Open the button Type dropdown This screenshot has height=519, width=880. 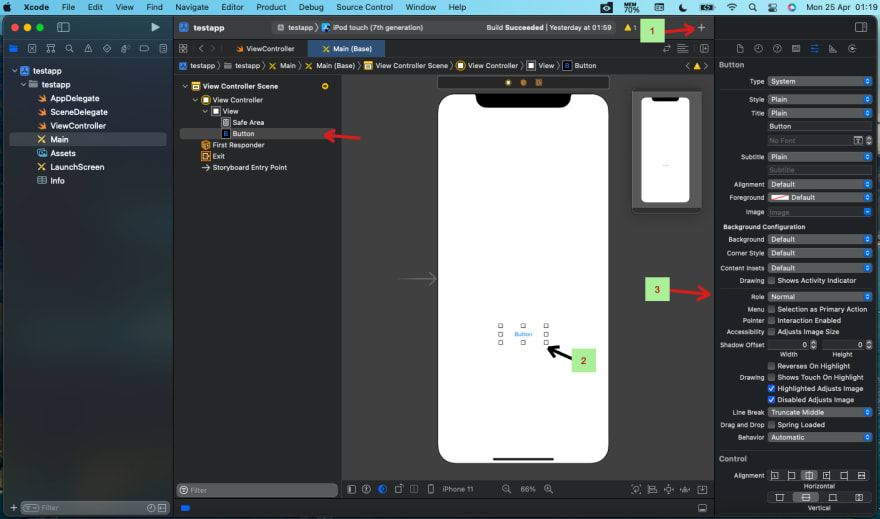pyautogui.click(x=819, y=81)
